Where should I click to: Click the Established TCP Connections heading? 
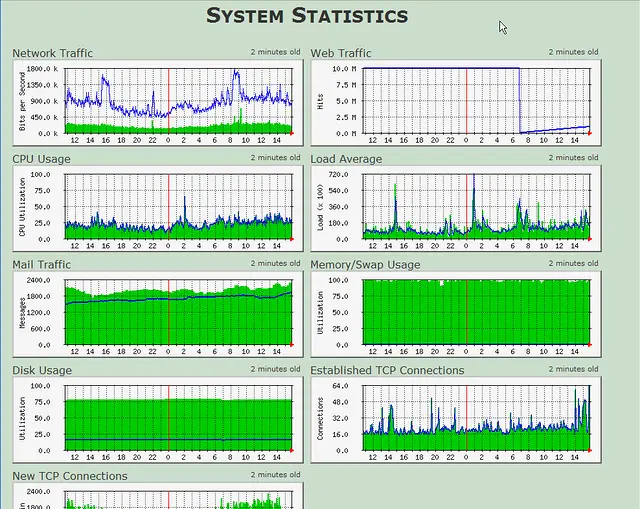(387, 370)
